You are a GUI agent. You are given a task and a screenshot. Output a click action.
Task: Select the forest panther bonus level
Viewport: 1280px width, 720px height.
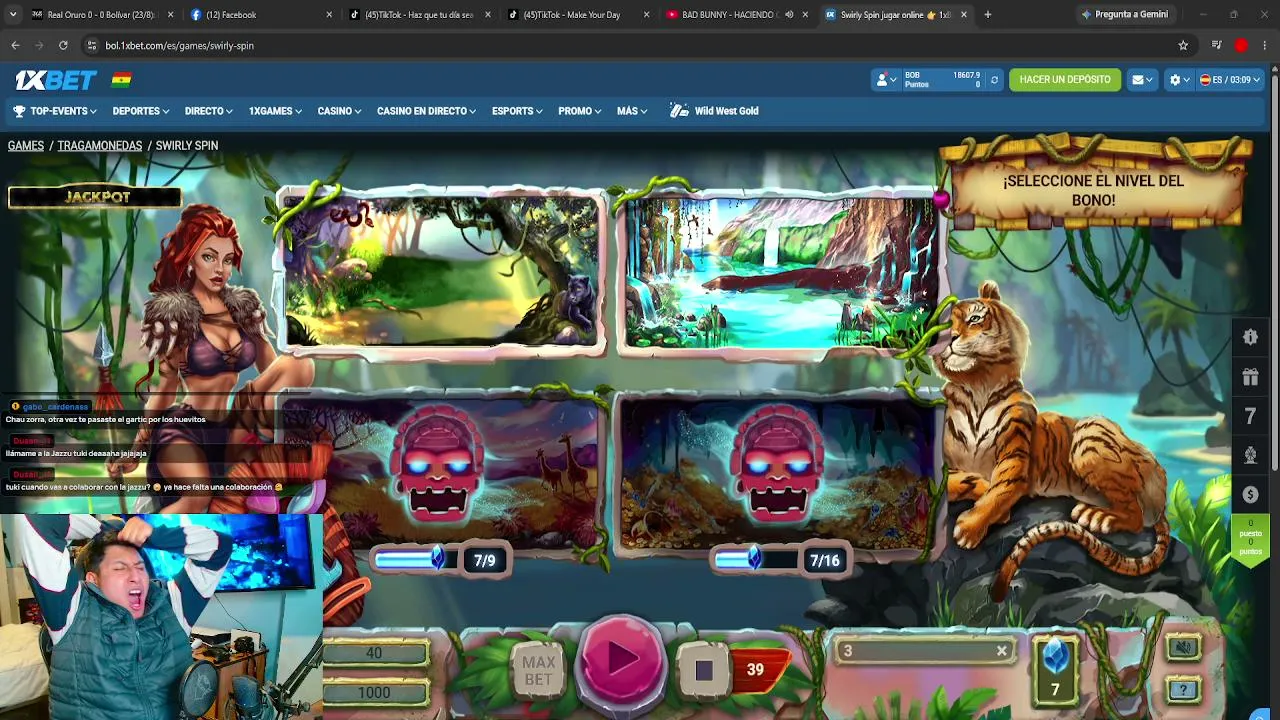point(440,272)
